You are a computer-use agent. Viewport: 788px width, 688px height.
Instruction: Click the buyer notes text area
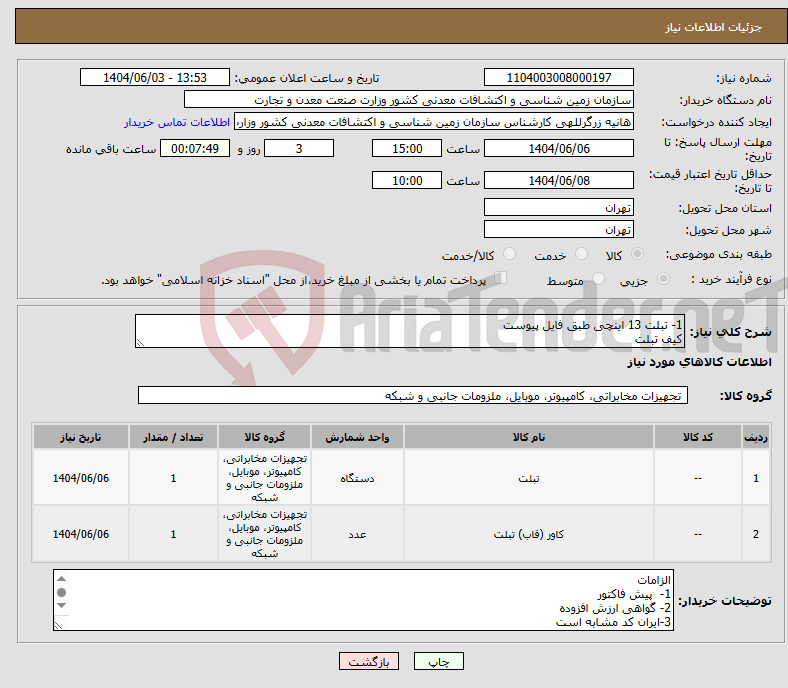[x=363, y=600]
